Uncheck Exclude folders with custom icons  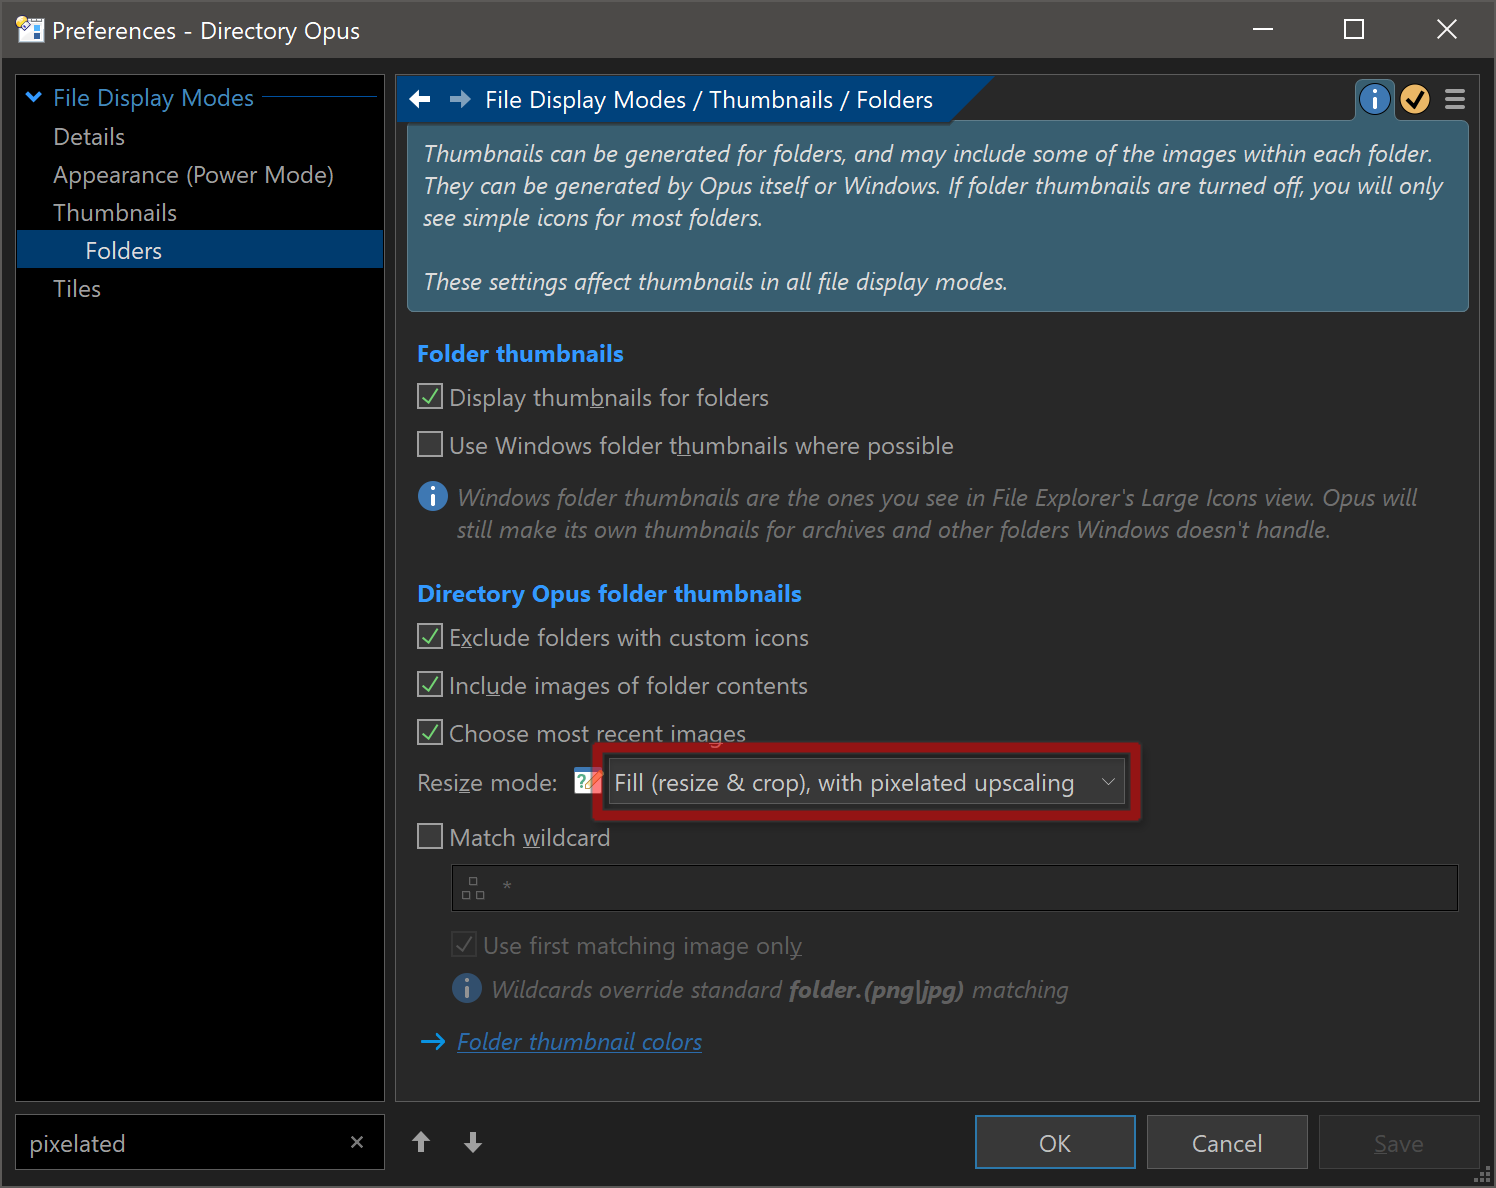pyautogui.click(x=430, y=636)
